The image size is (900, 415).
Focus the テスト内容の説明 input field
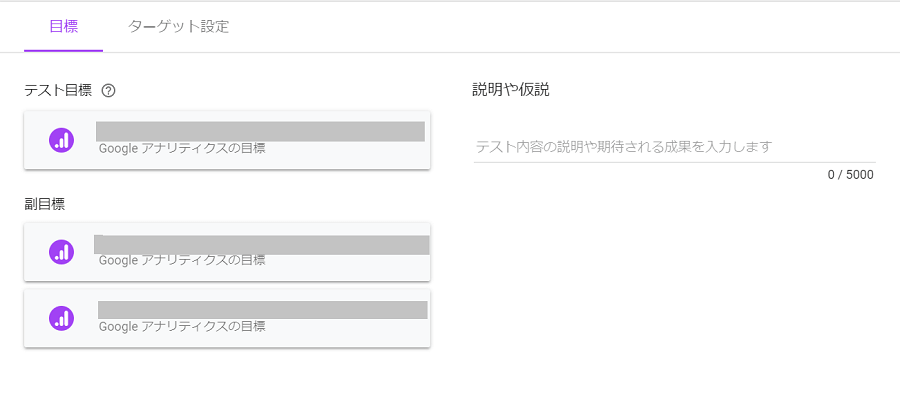pos(674,147)
